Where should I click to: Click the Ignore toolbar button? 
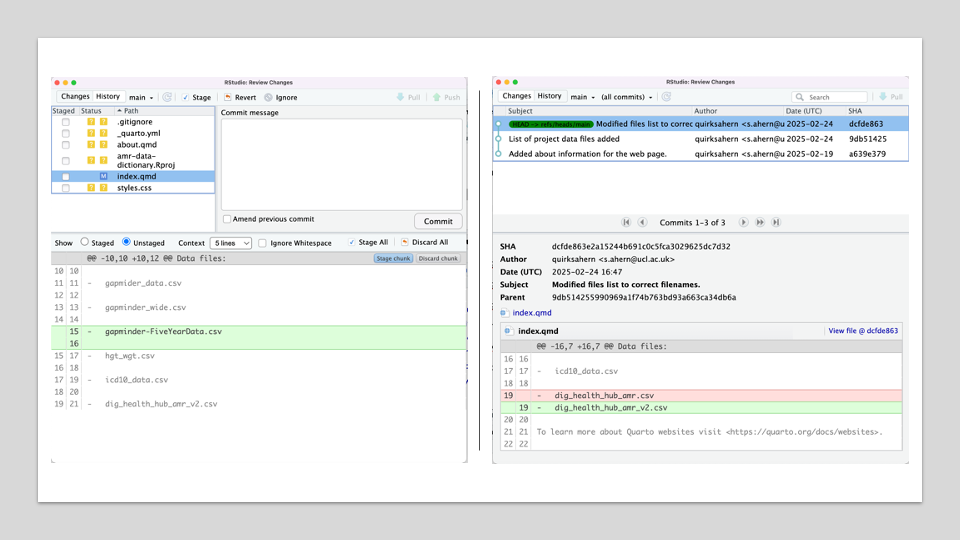(281, 97)
